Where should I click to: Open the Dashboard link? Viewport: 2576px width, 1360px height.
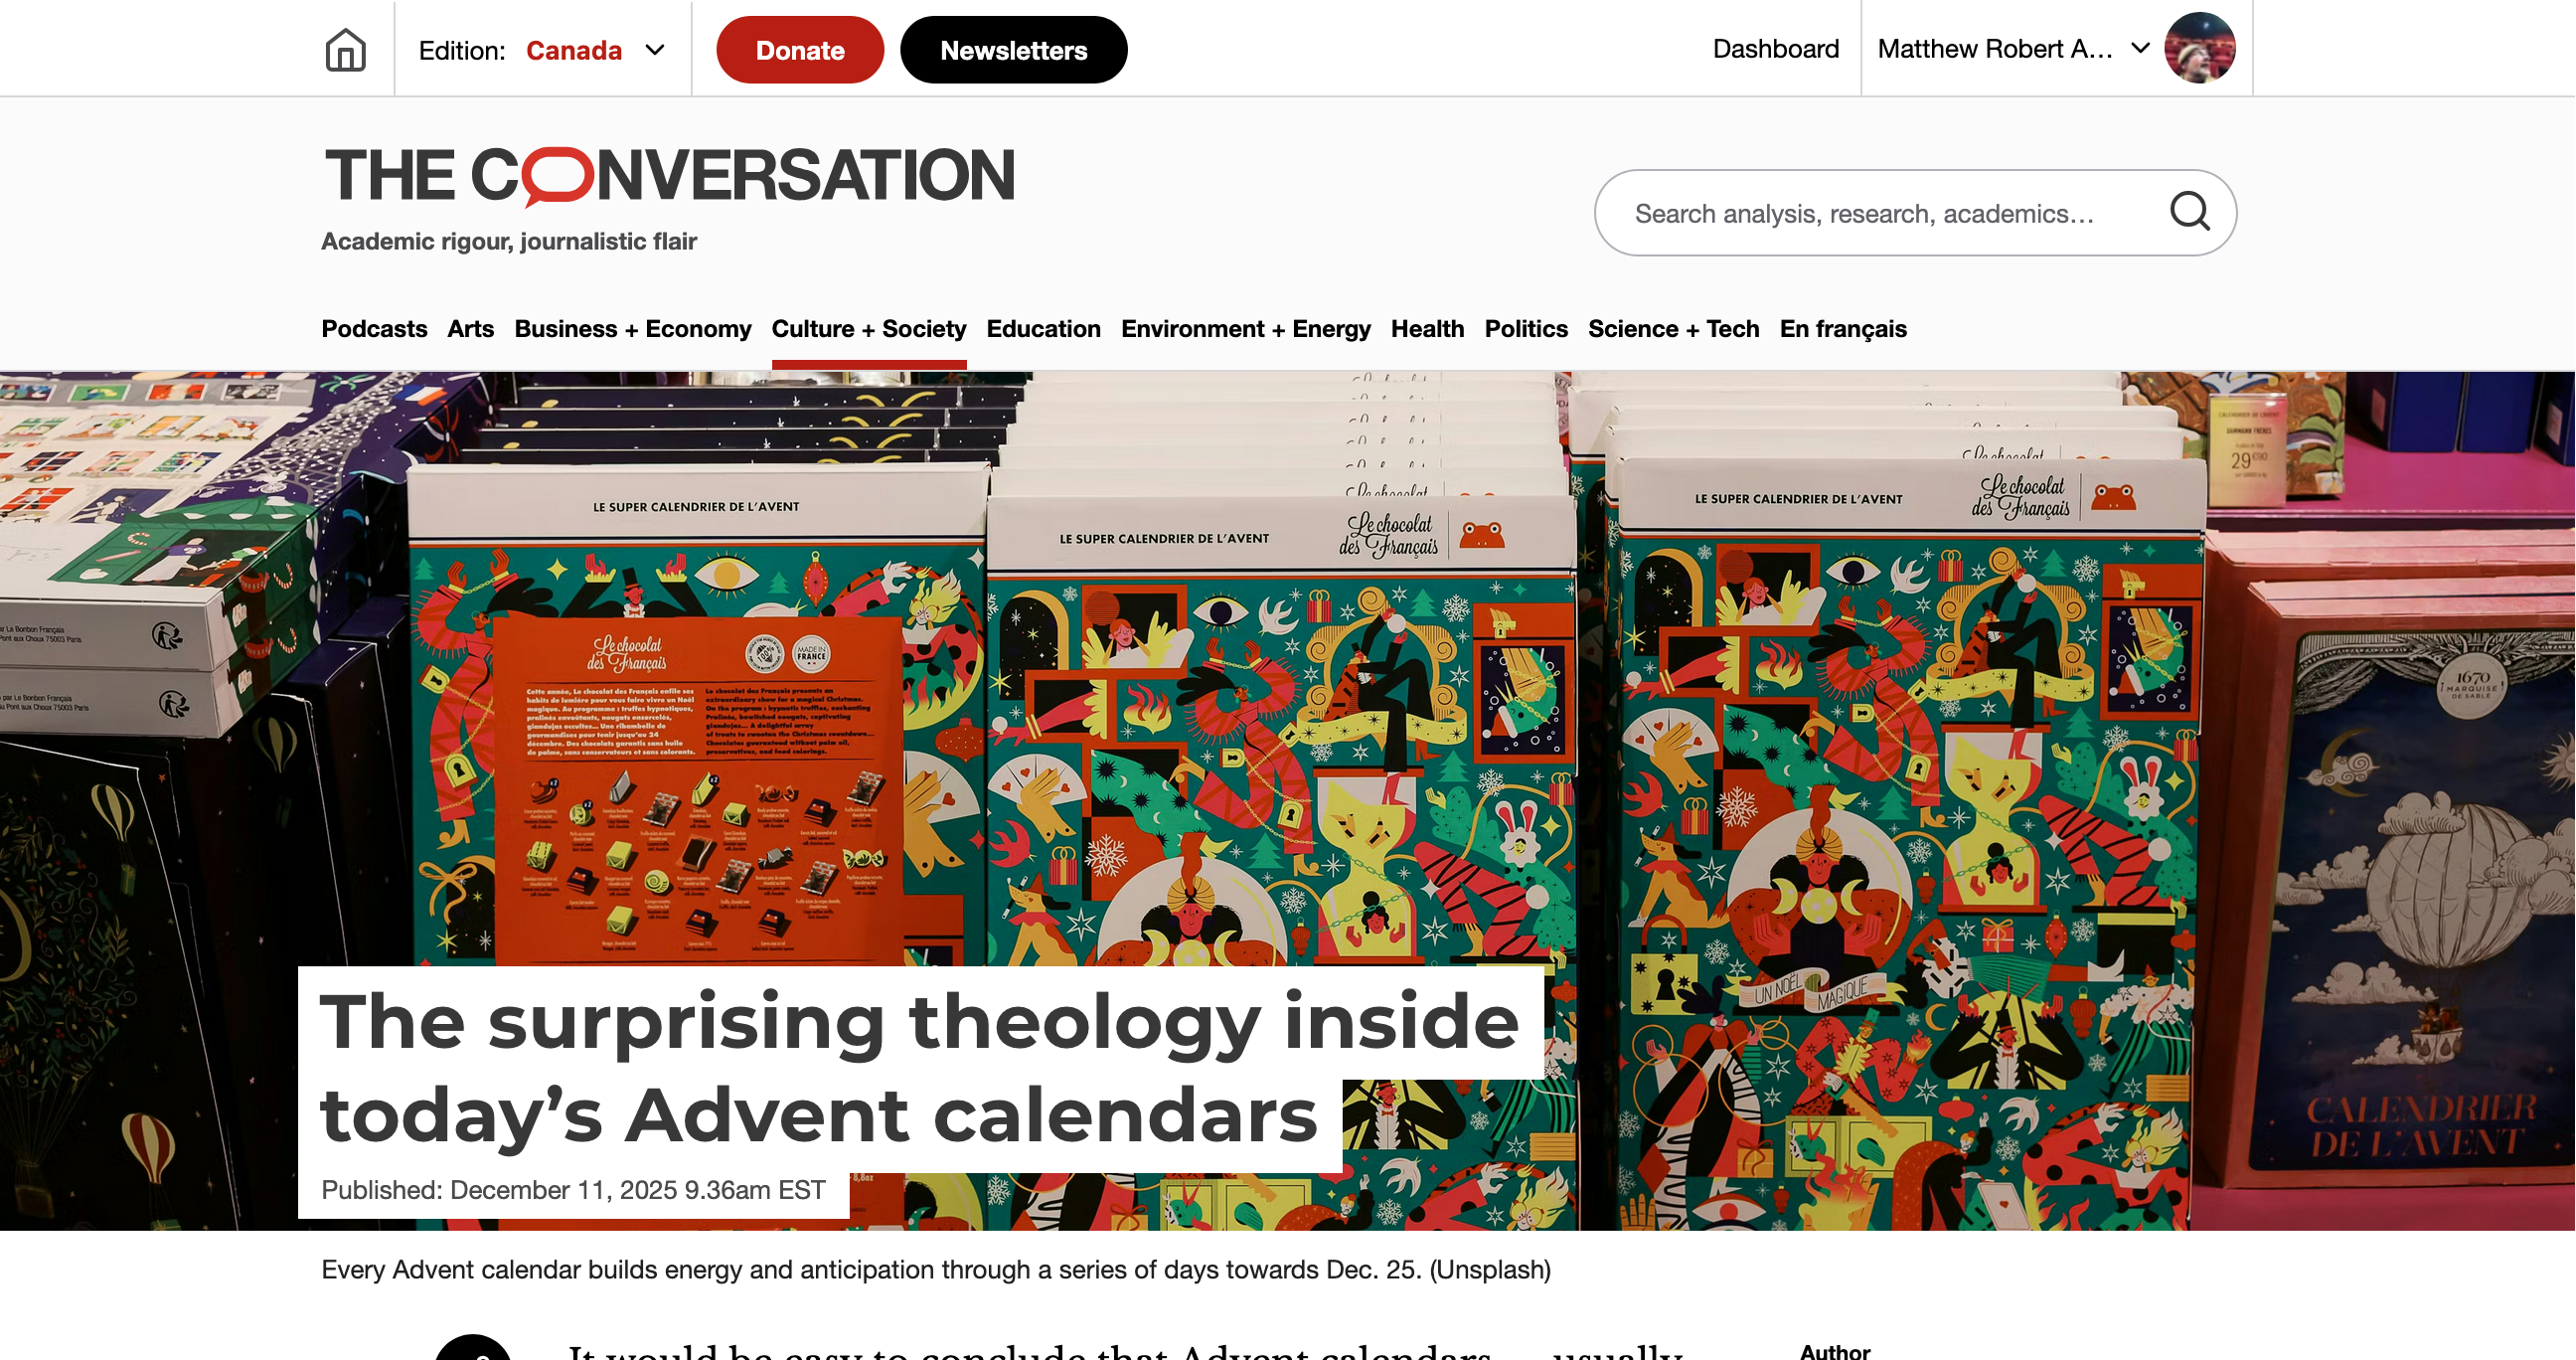coord(1775,49)
